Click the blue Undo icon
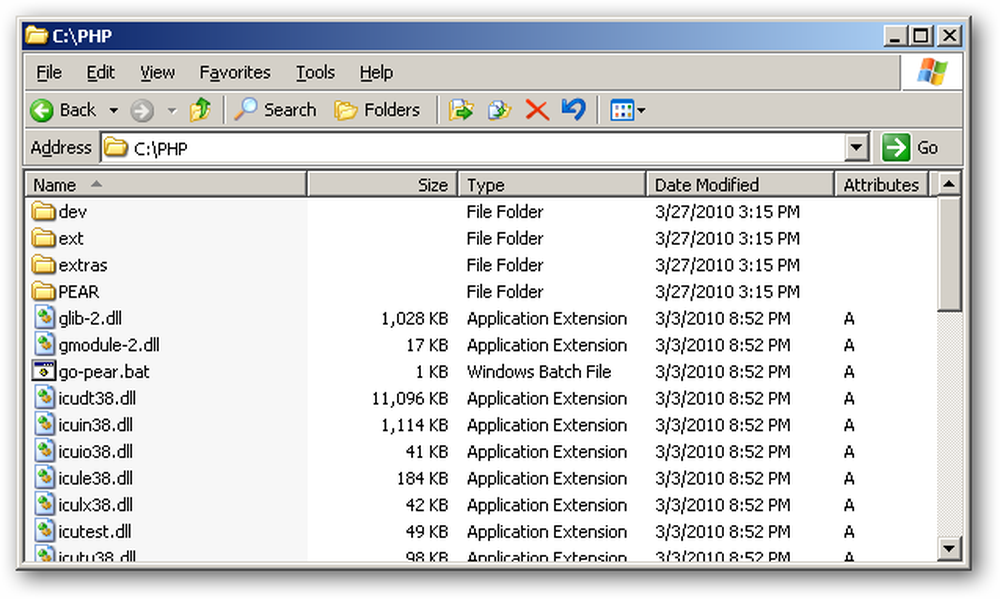The image size is (1000, 599). (574, 109)
